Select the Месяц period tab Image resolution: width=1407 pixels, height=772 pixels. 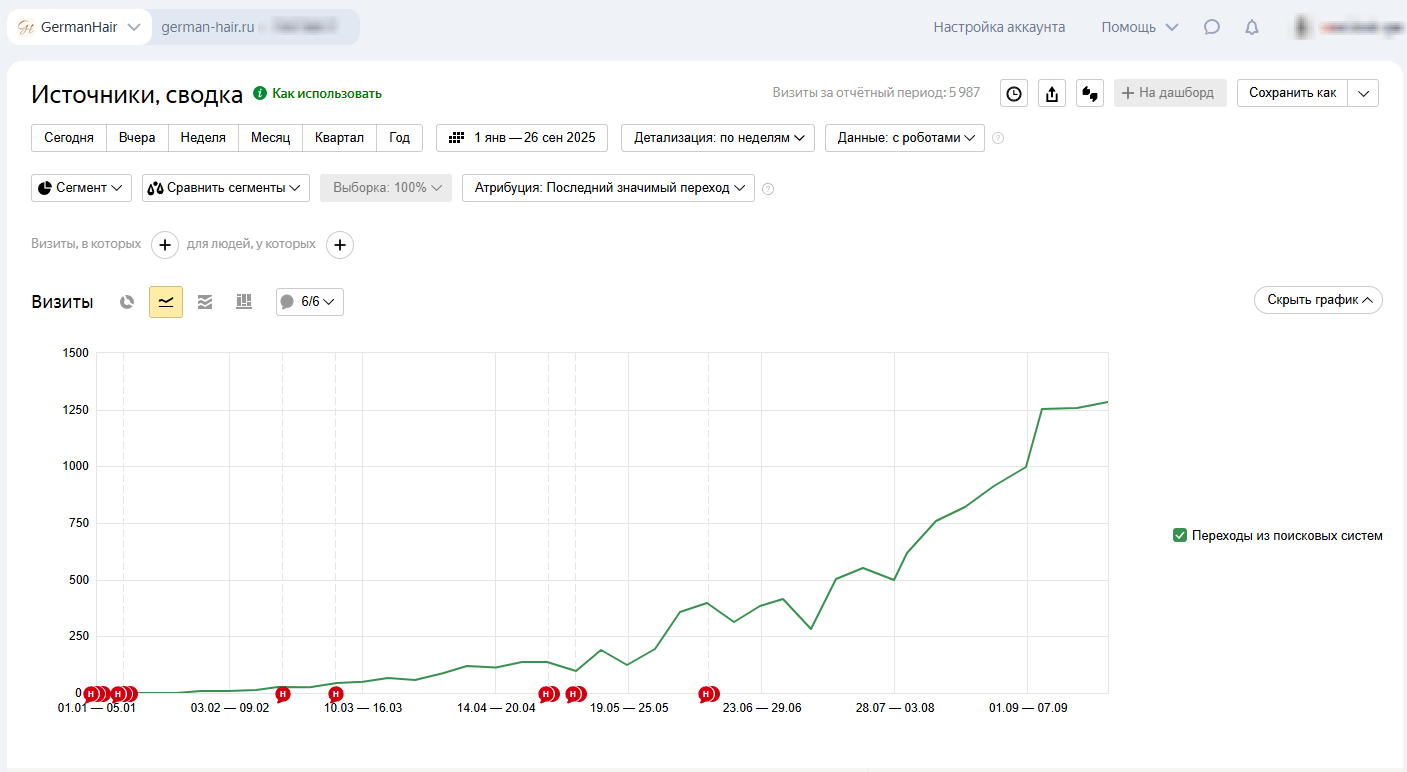tap(270, 138)
